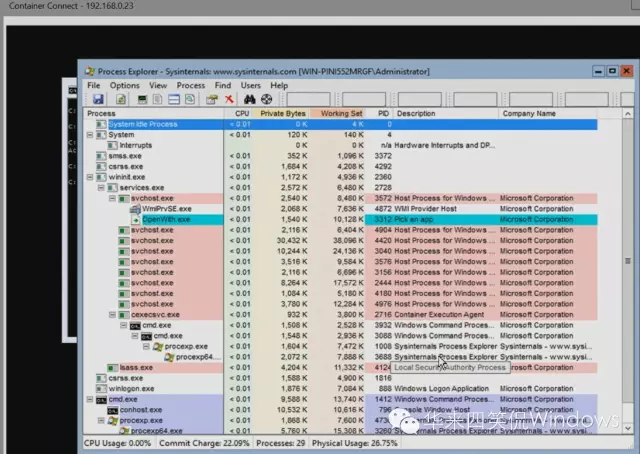Viewport: 640px width, 454px height.
Task: Click the lsass.exe process icon
Action: 113,367
